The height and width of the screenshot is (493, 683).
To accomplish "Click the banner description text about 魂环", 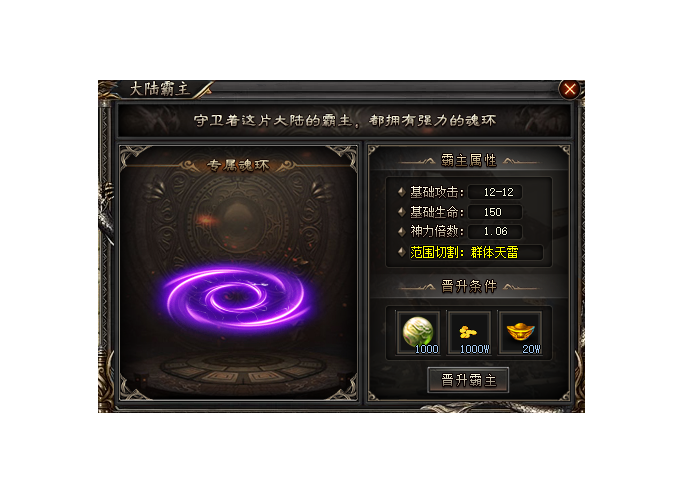I will coord(345,120).
